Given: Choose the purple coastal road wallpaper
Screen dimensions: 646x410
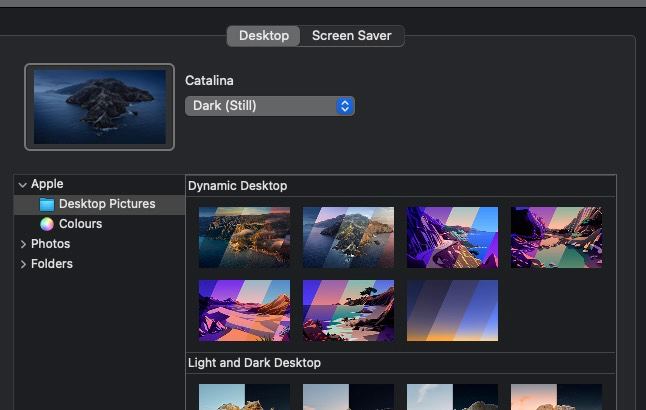Looking at the screenshot, I should [452, 237].
